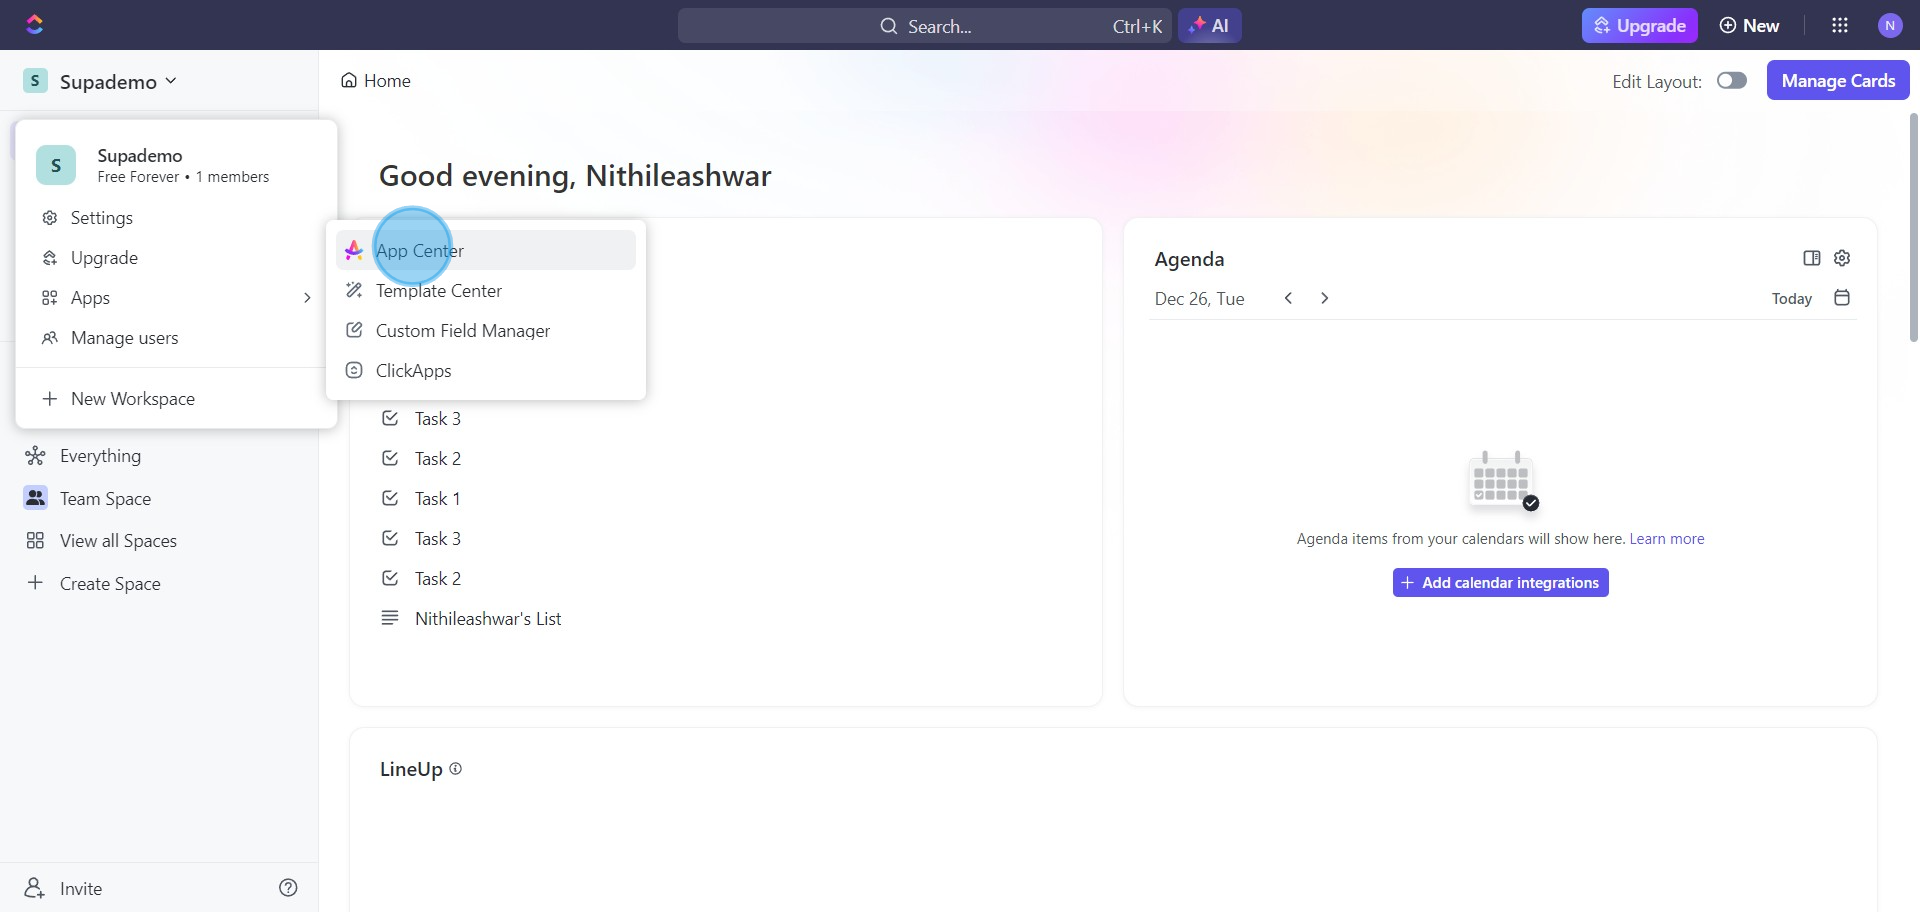Click the page vertical scrollbar
The image size is (1920, 912).
coord(1914,228)
